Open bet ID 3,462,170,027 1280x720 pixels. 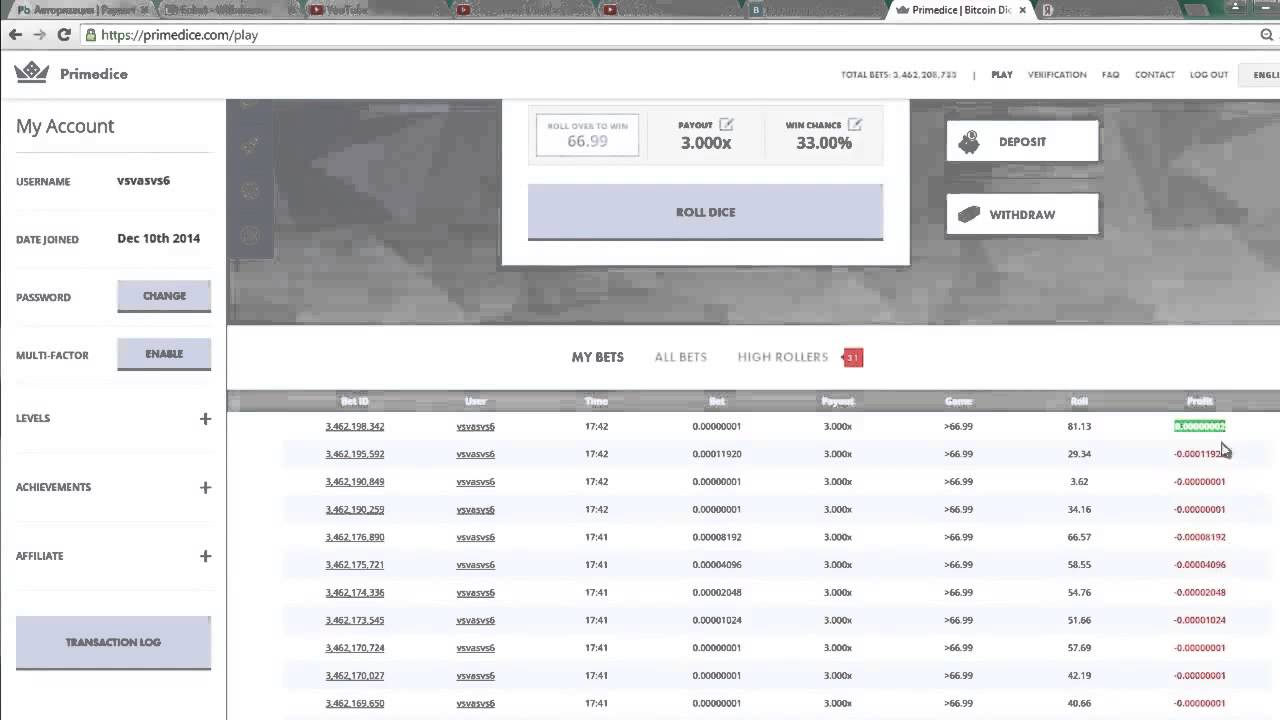click(x=355, y=676)
